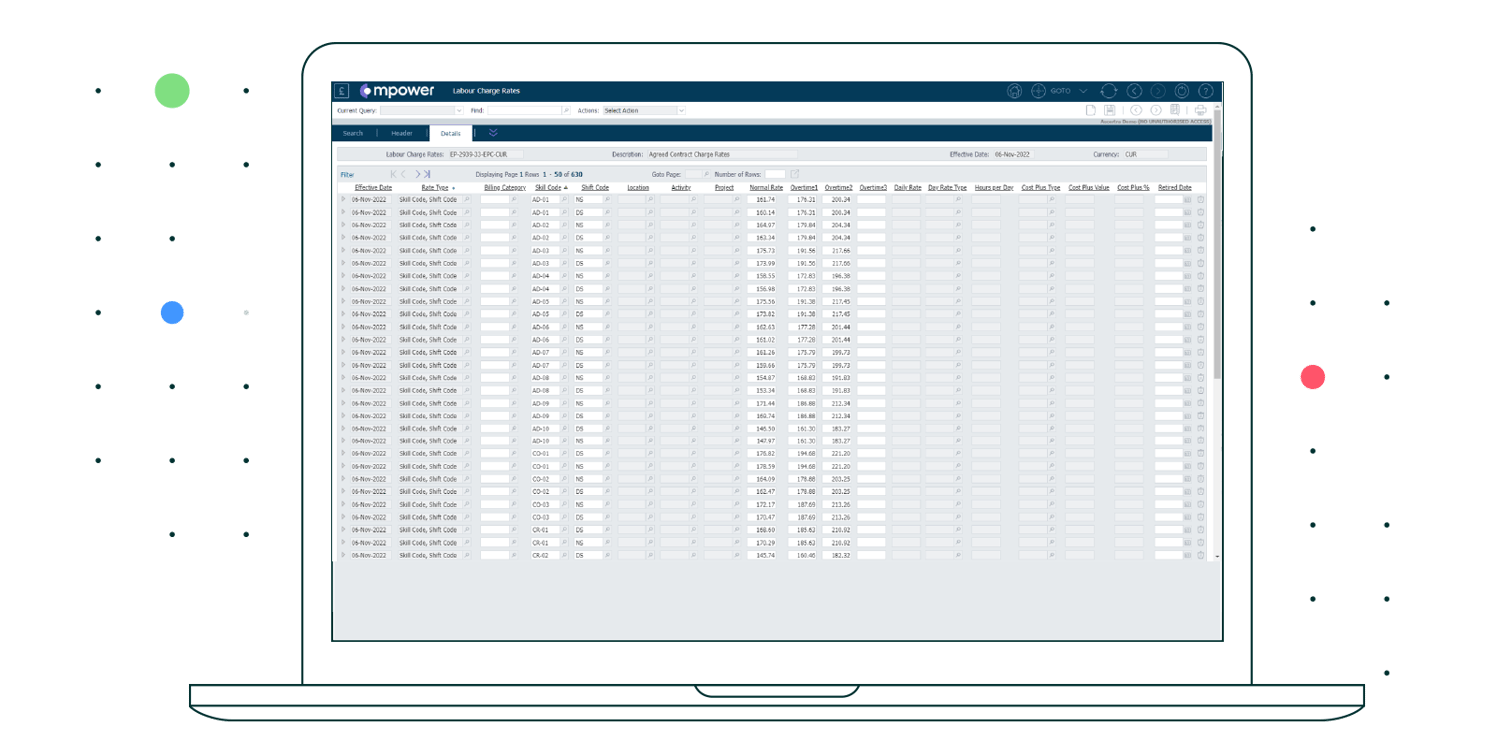Open the Home screen icon
Viewport: 1497px width, 756px height.
pyautogui.click(x=1014, y=90)
